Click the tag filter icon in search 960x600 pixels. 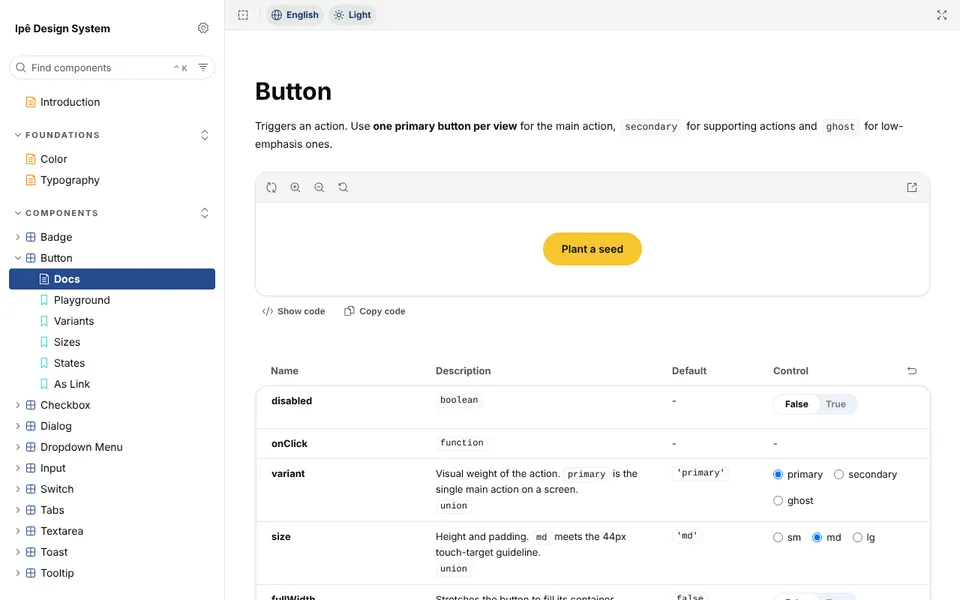click(203, 67)
